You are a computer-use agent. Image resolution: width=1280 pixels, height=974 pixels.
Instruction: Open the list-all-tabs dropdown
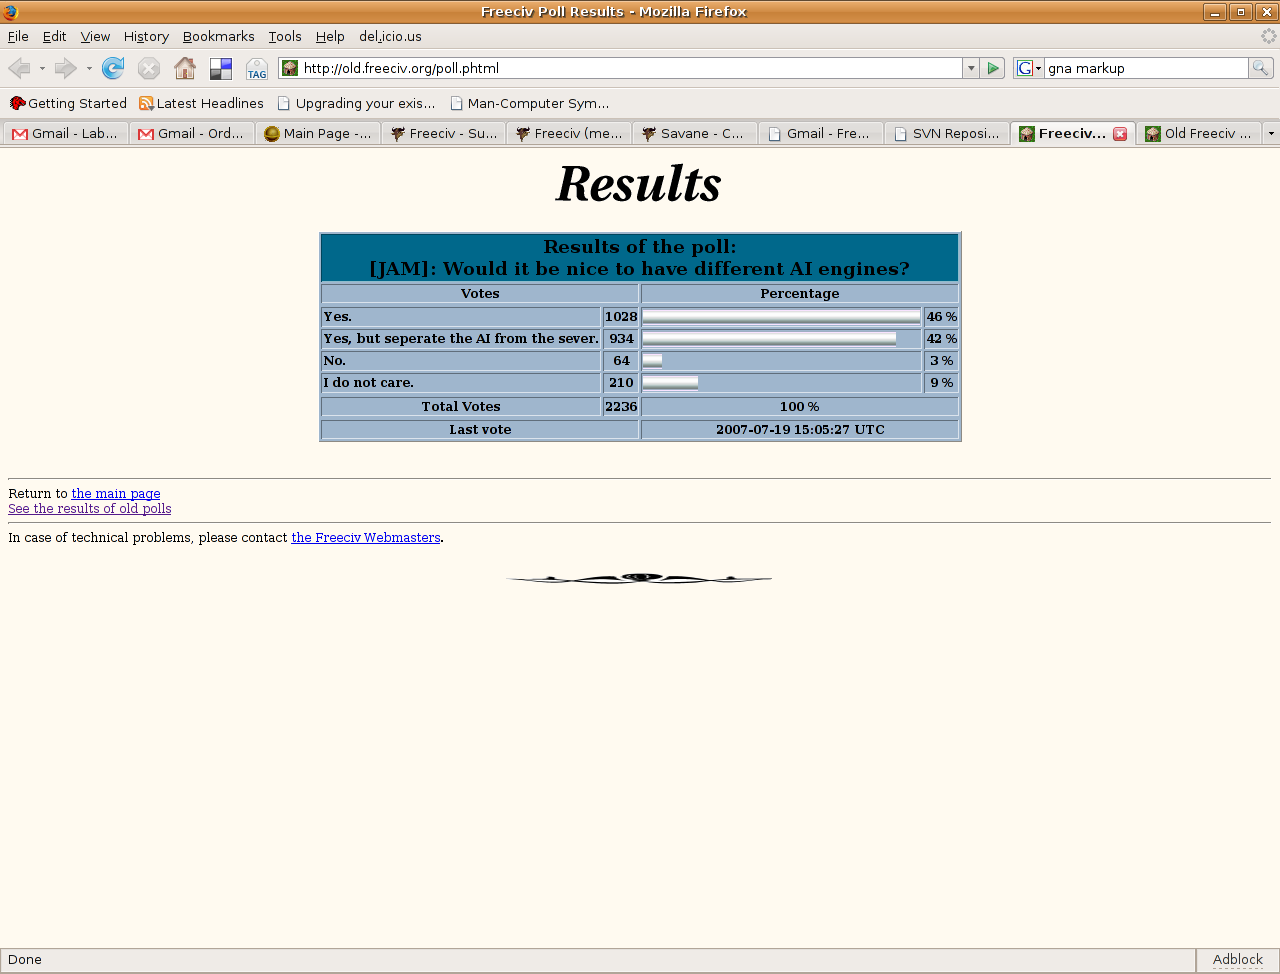(x=1271, y=133)
